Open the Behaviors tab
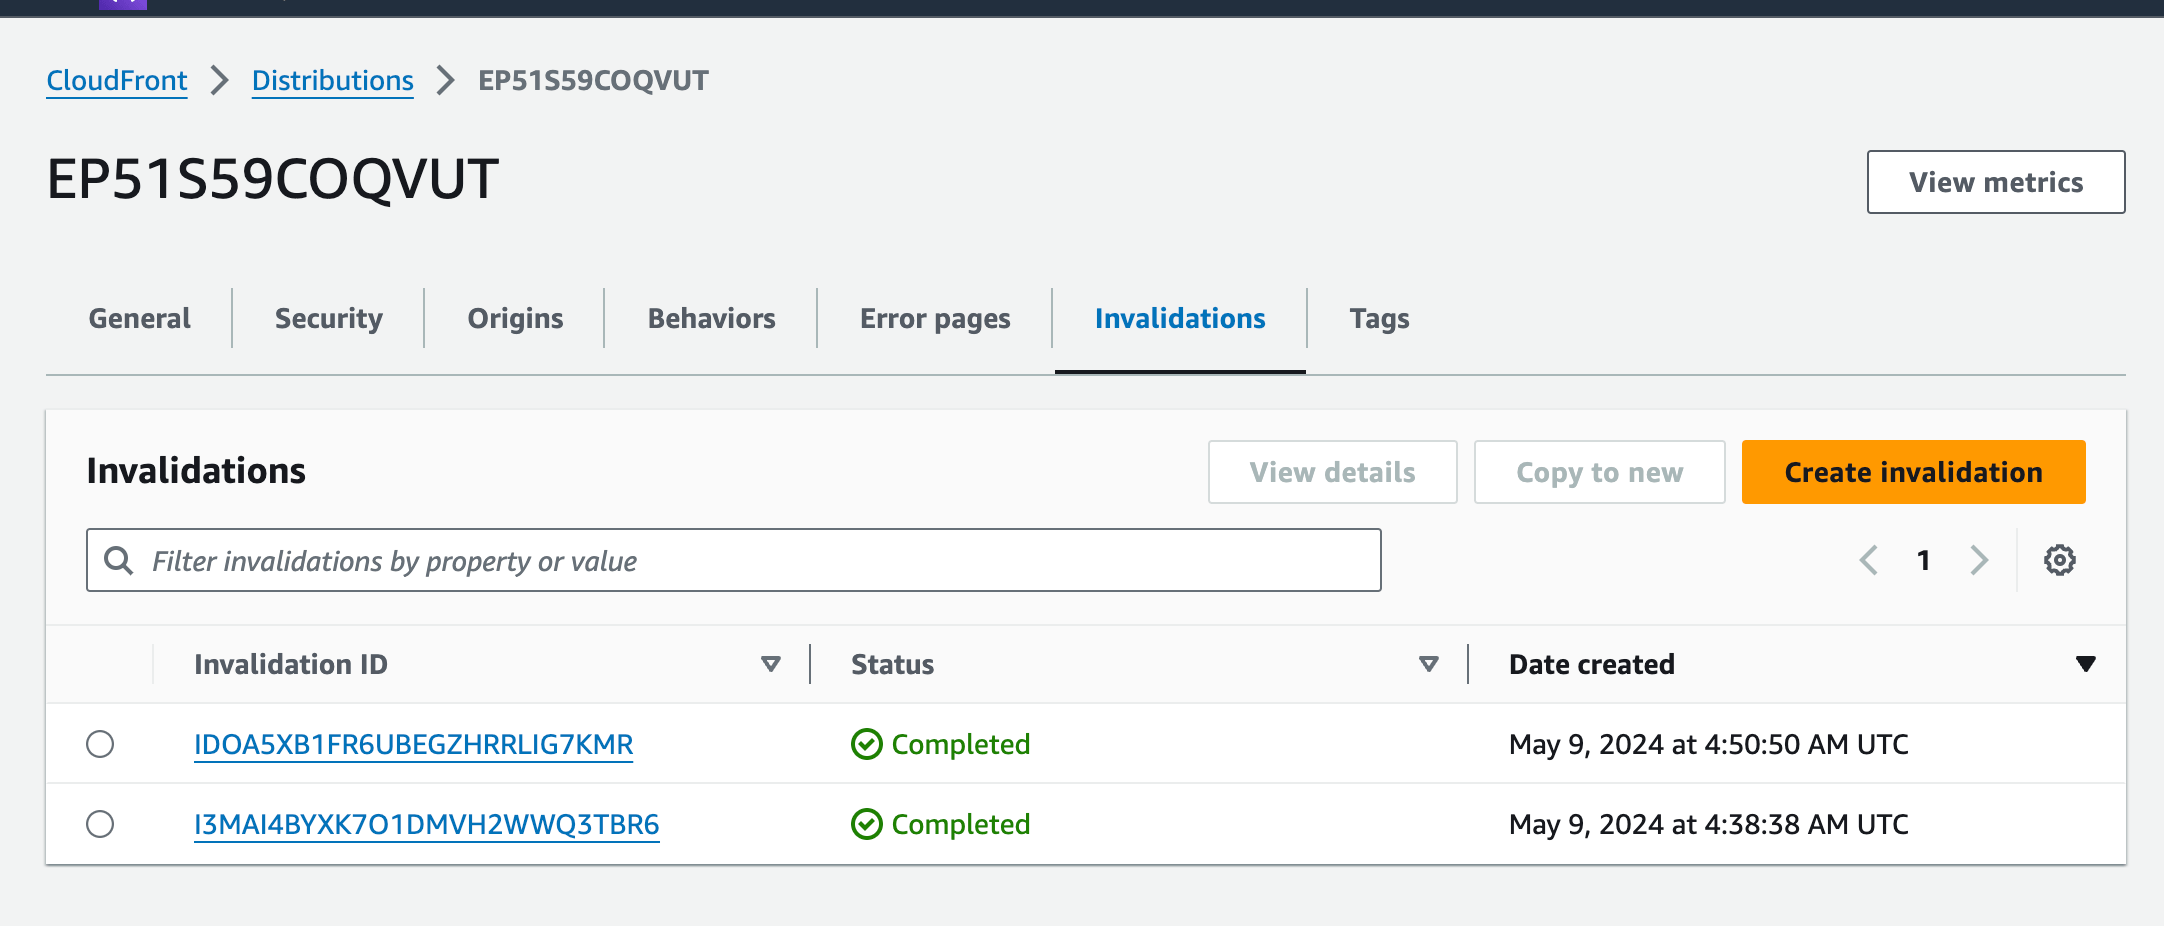 711,318
